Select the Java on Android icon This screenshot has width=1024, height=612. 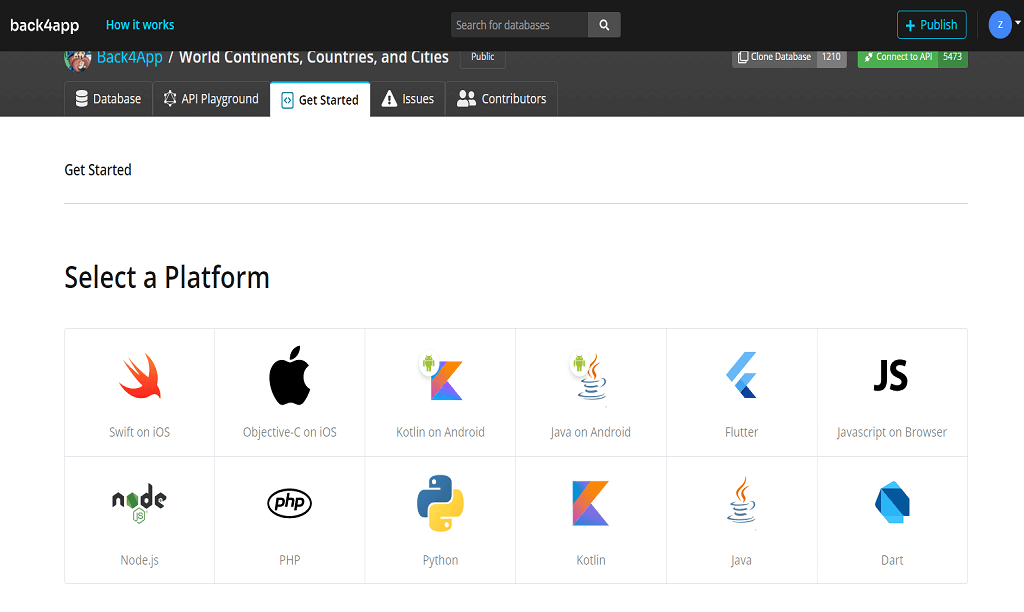click(x=590, y=377)
